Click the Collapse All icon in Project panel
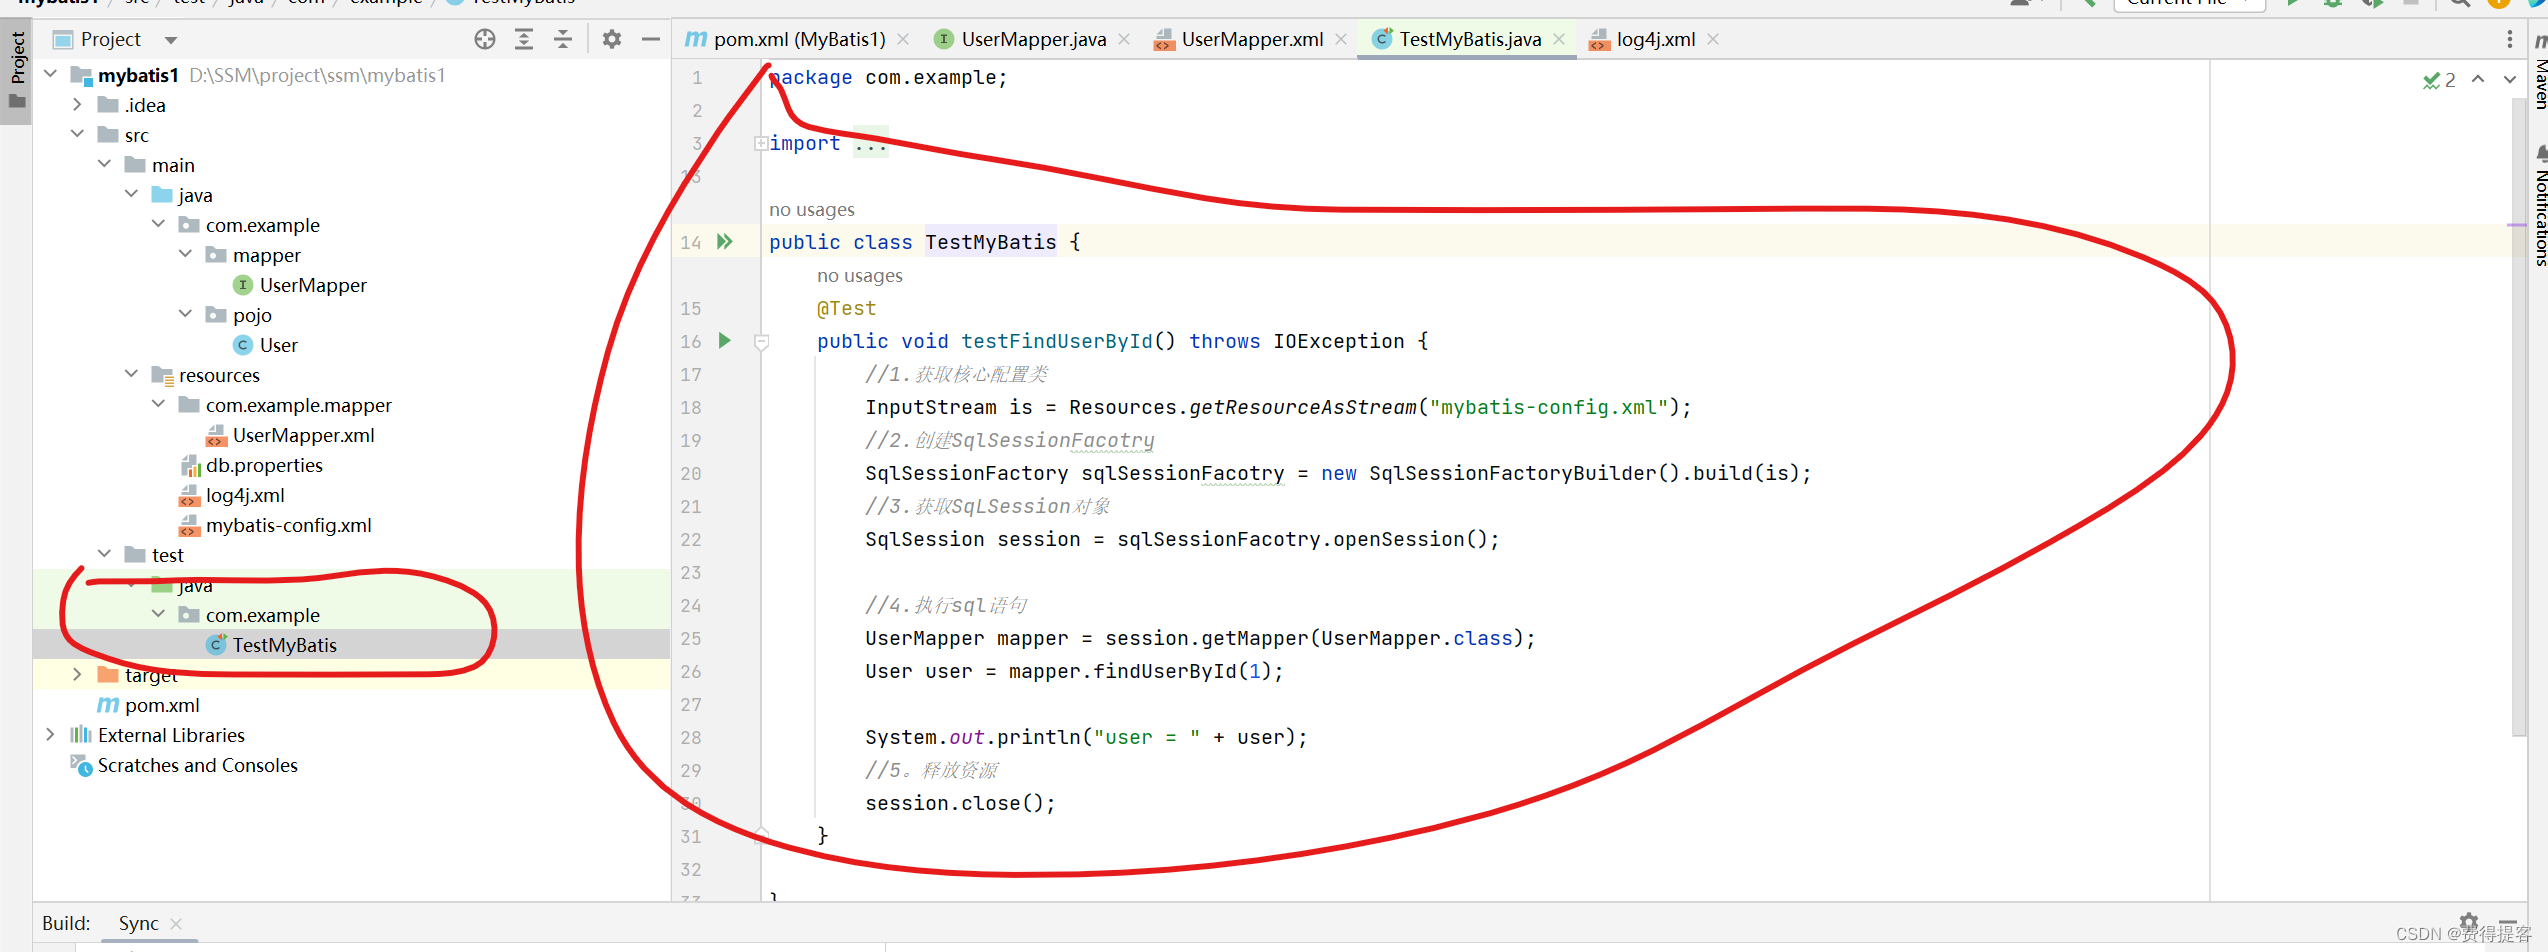This screenshot has height=952, width=2548. click(x=563, y=39)
